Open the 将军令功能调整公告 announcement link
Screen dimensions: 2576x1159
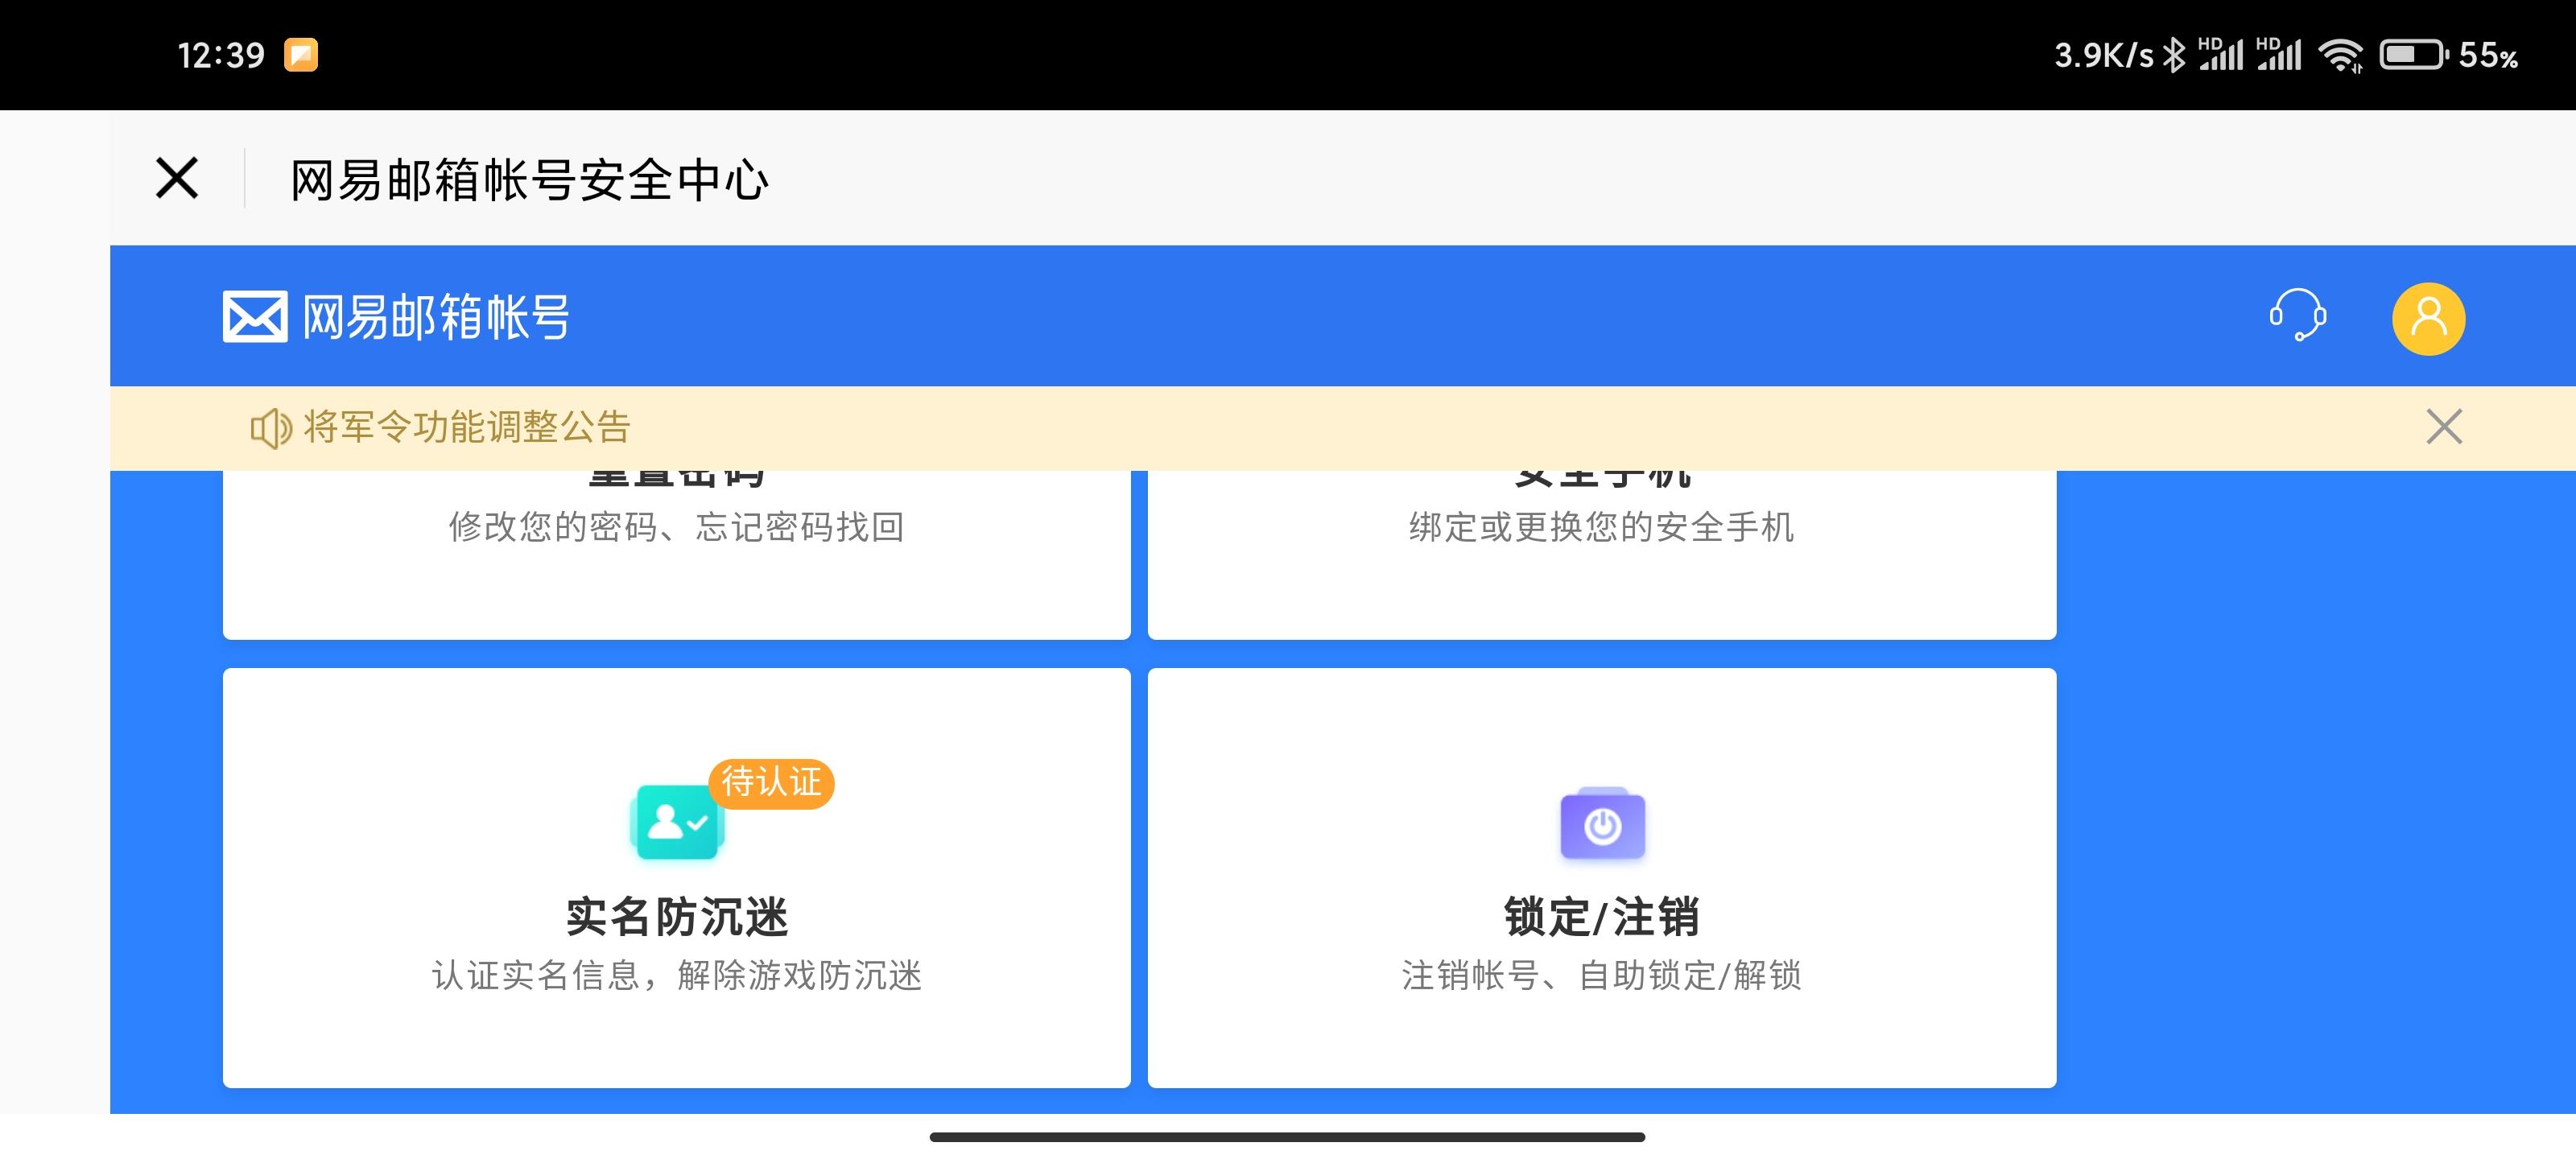point(466,427)
